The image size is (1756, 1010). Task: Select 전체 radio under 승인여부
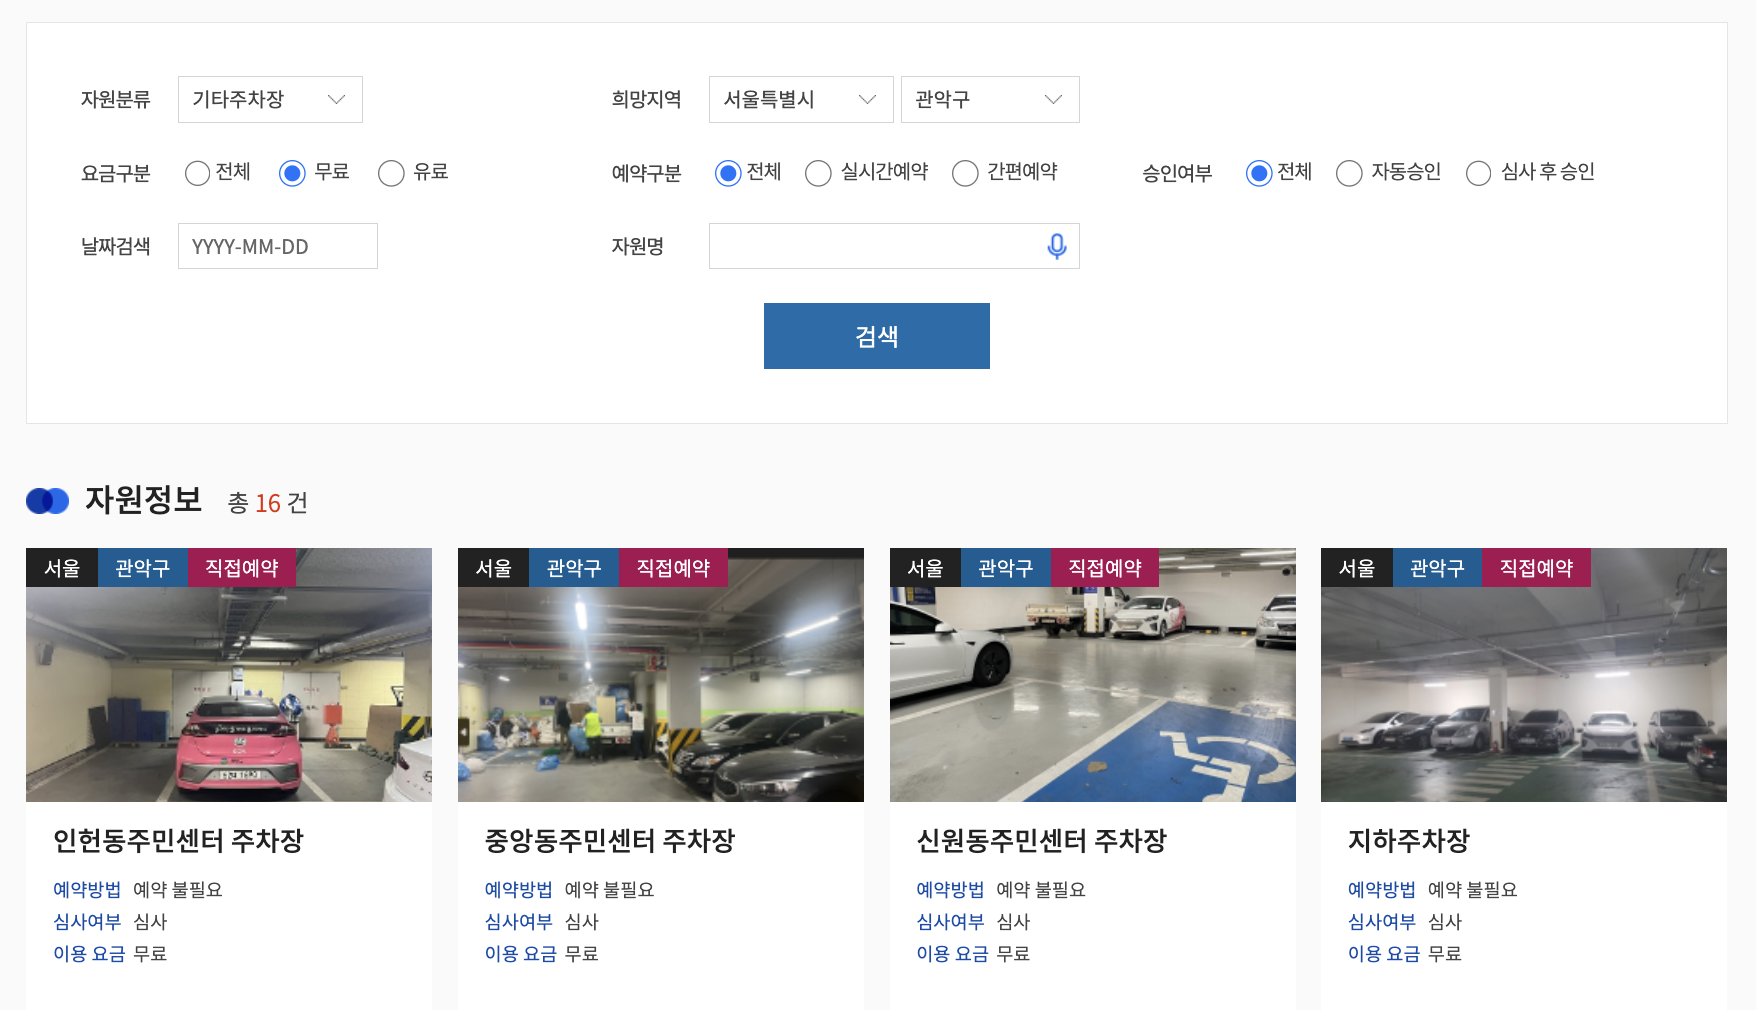(1259, 173)
